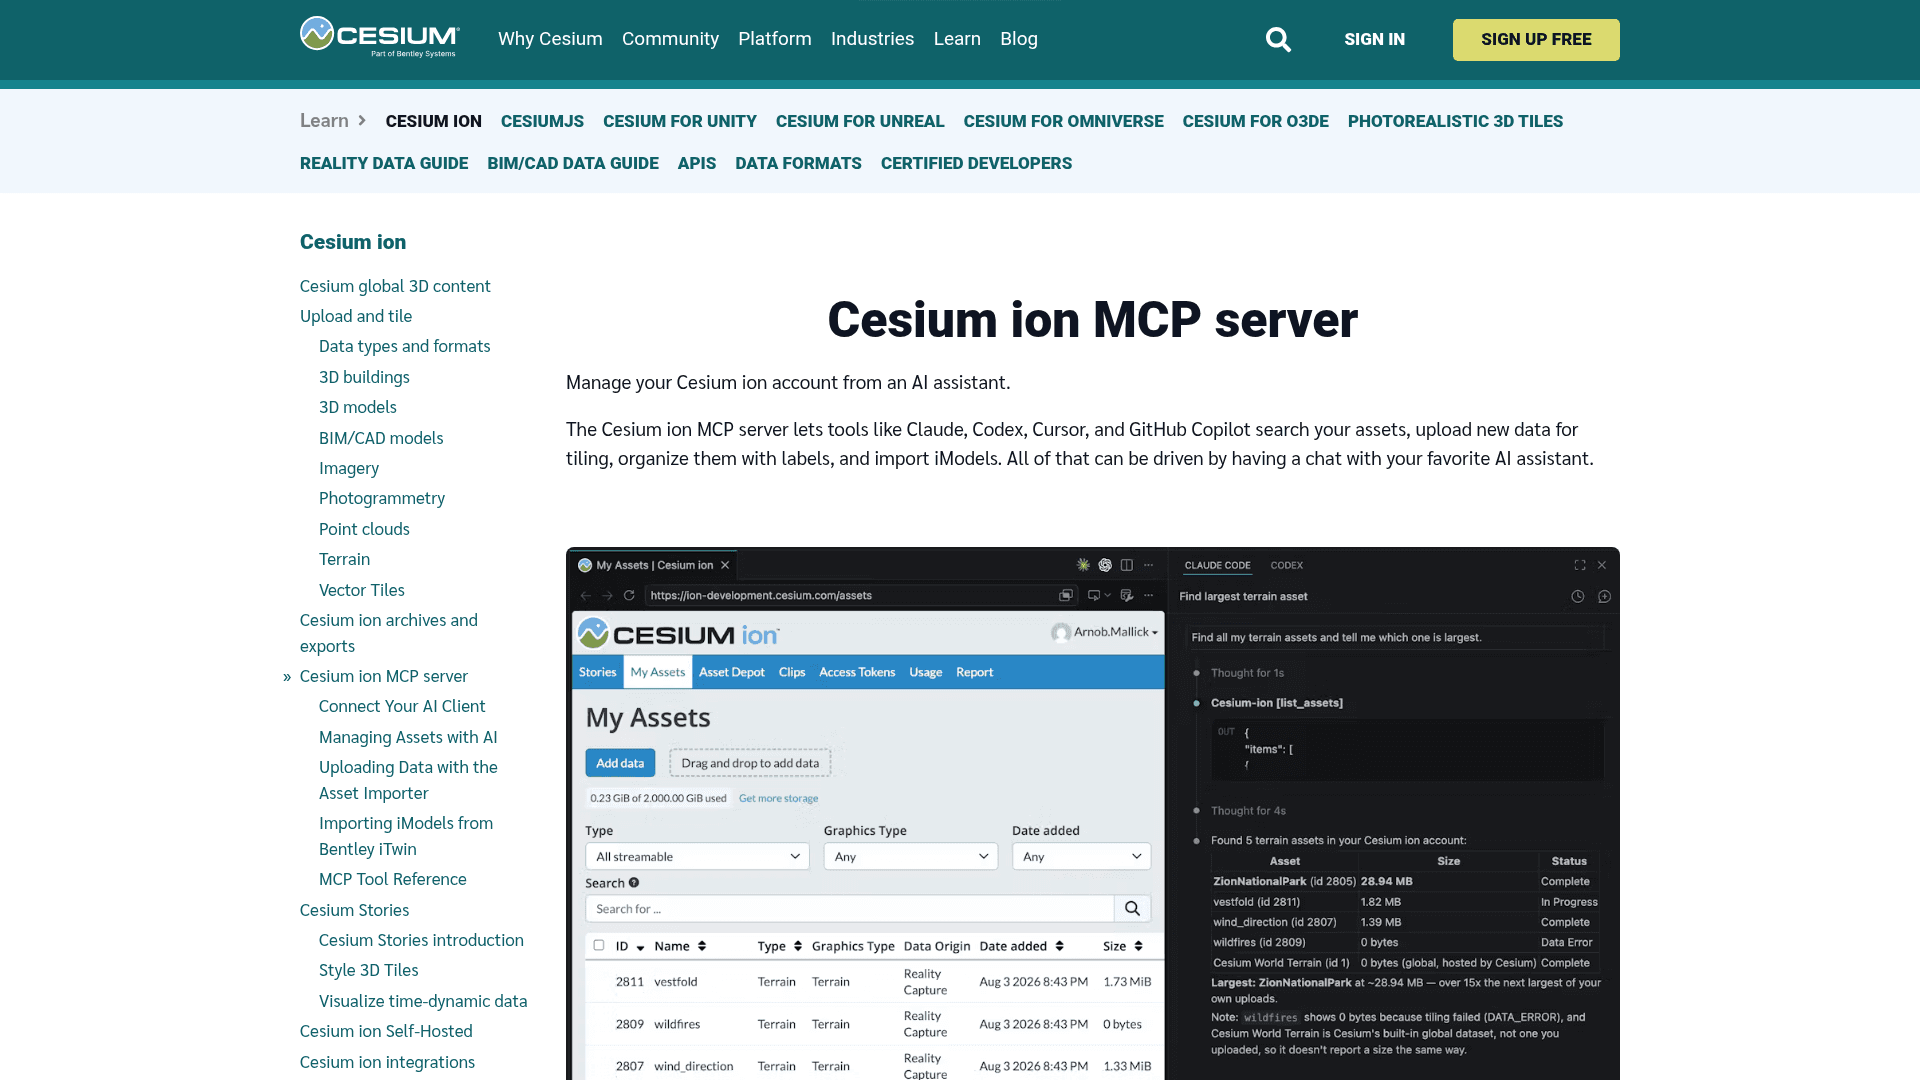Screen dimensions: 1920x1080
Task: Open Importing iModels from Bentley iTwin
Action: click(406, 836)
